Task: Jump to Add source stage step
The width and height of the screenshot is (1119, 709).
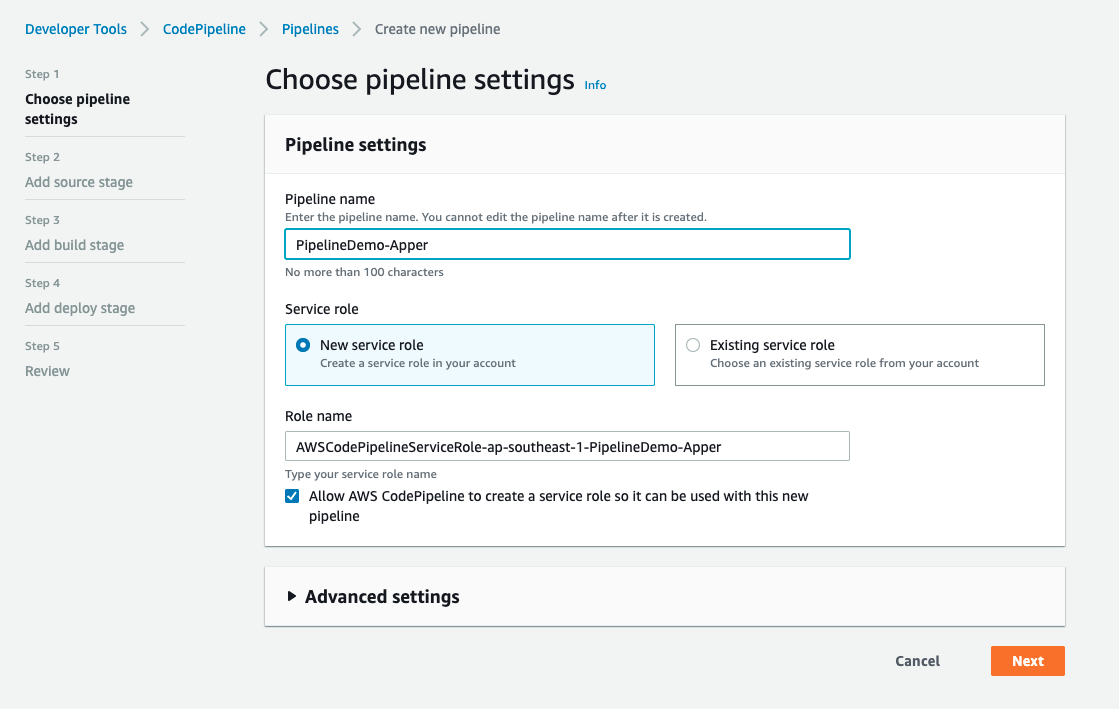Action: [x=79, y=182]
